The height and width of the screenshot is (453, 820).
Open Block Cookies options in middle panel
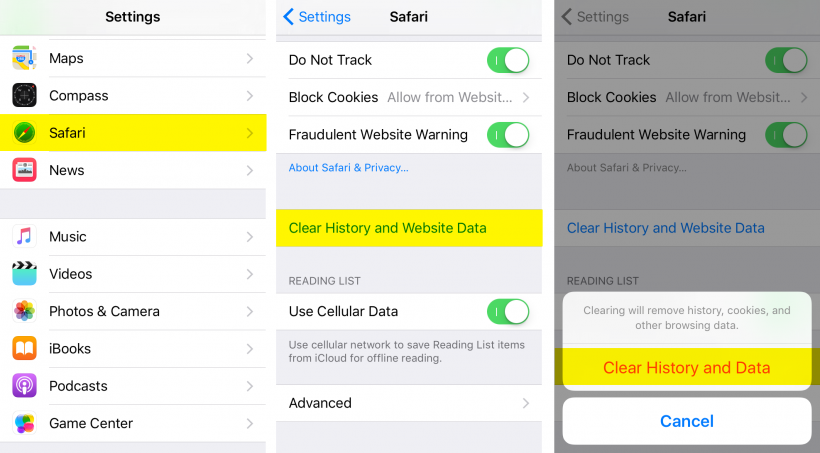click(409, 97)
